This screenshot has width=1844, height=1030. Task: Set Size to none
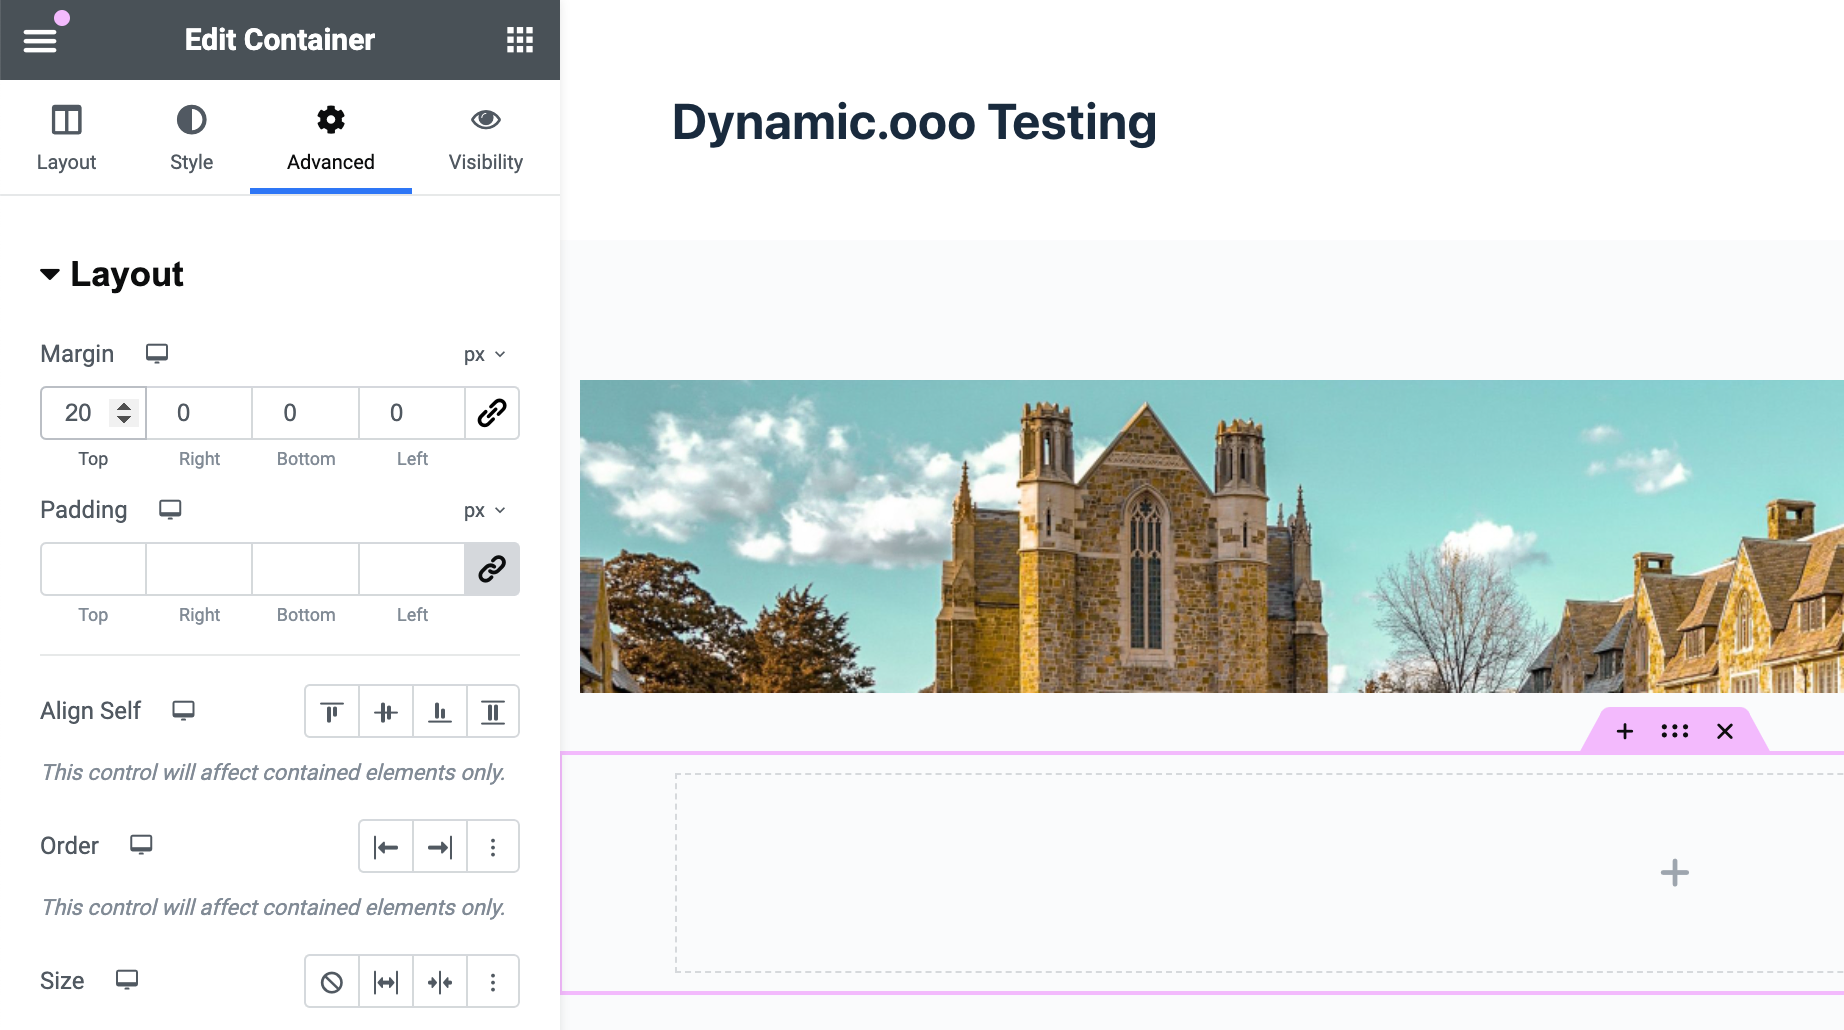pos(332,982)
